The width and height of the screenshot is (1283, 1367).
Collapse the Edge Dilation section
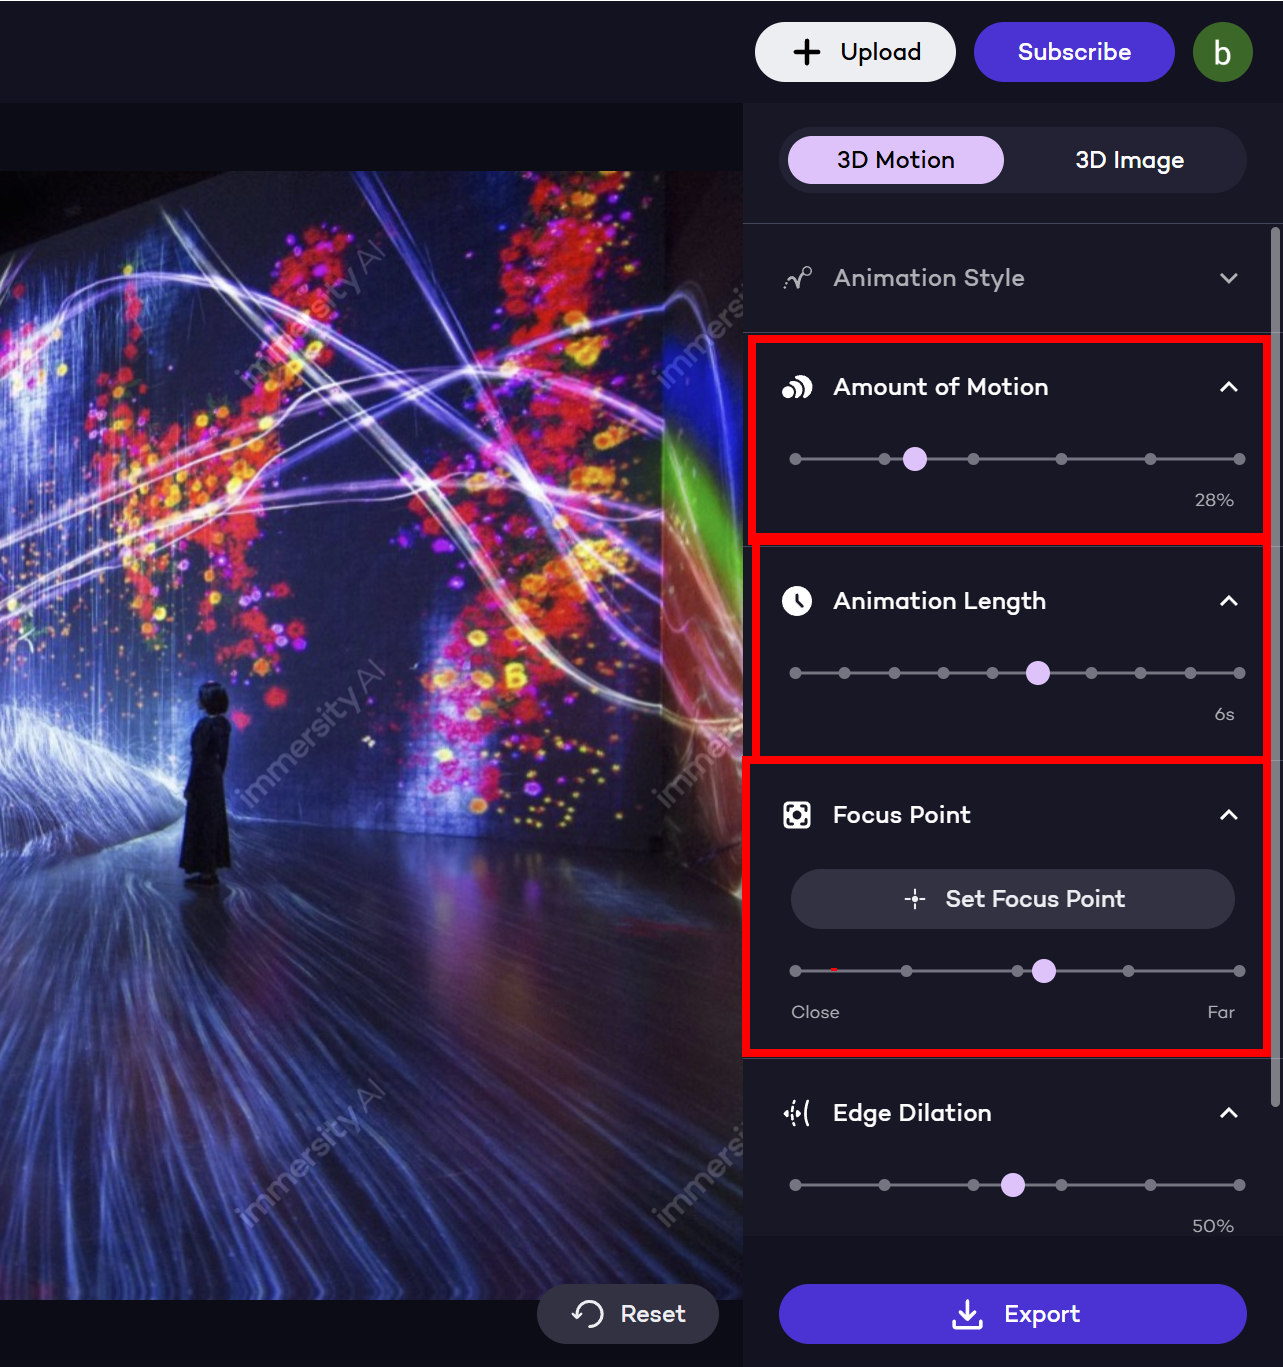pyautogui.click(x=1229, y=1113)
